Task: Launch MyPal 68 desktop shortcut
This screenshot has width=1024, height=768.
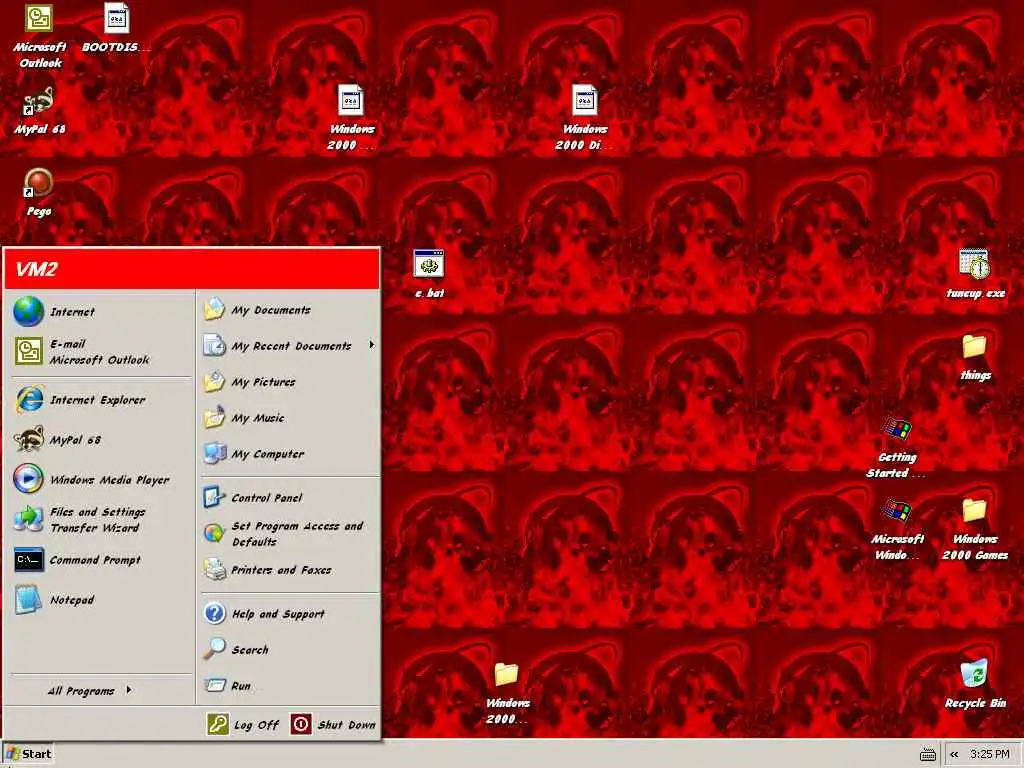Action: 39,111
